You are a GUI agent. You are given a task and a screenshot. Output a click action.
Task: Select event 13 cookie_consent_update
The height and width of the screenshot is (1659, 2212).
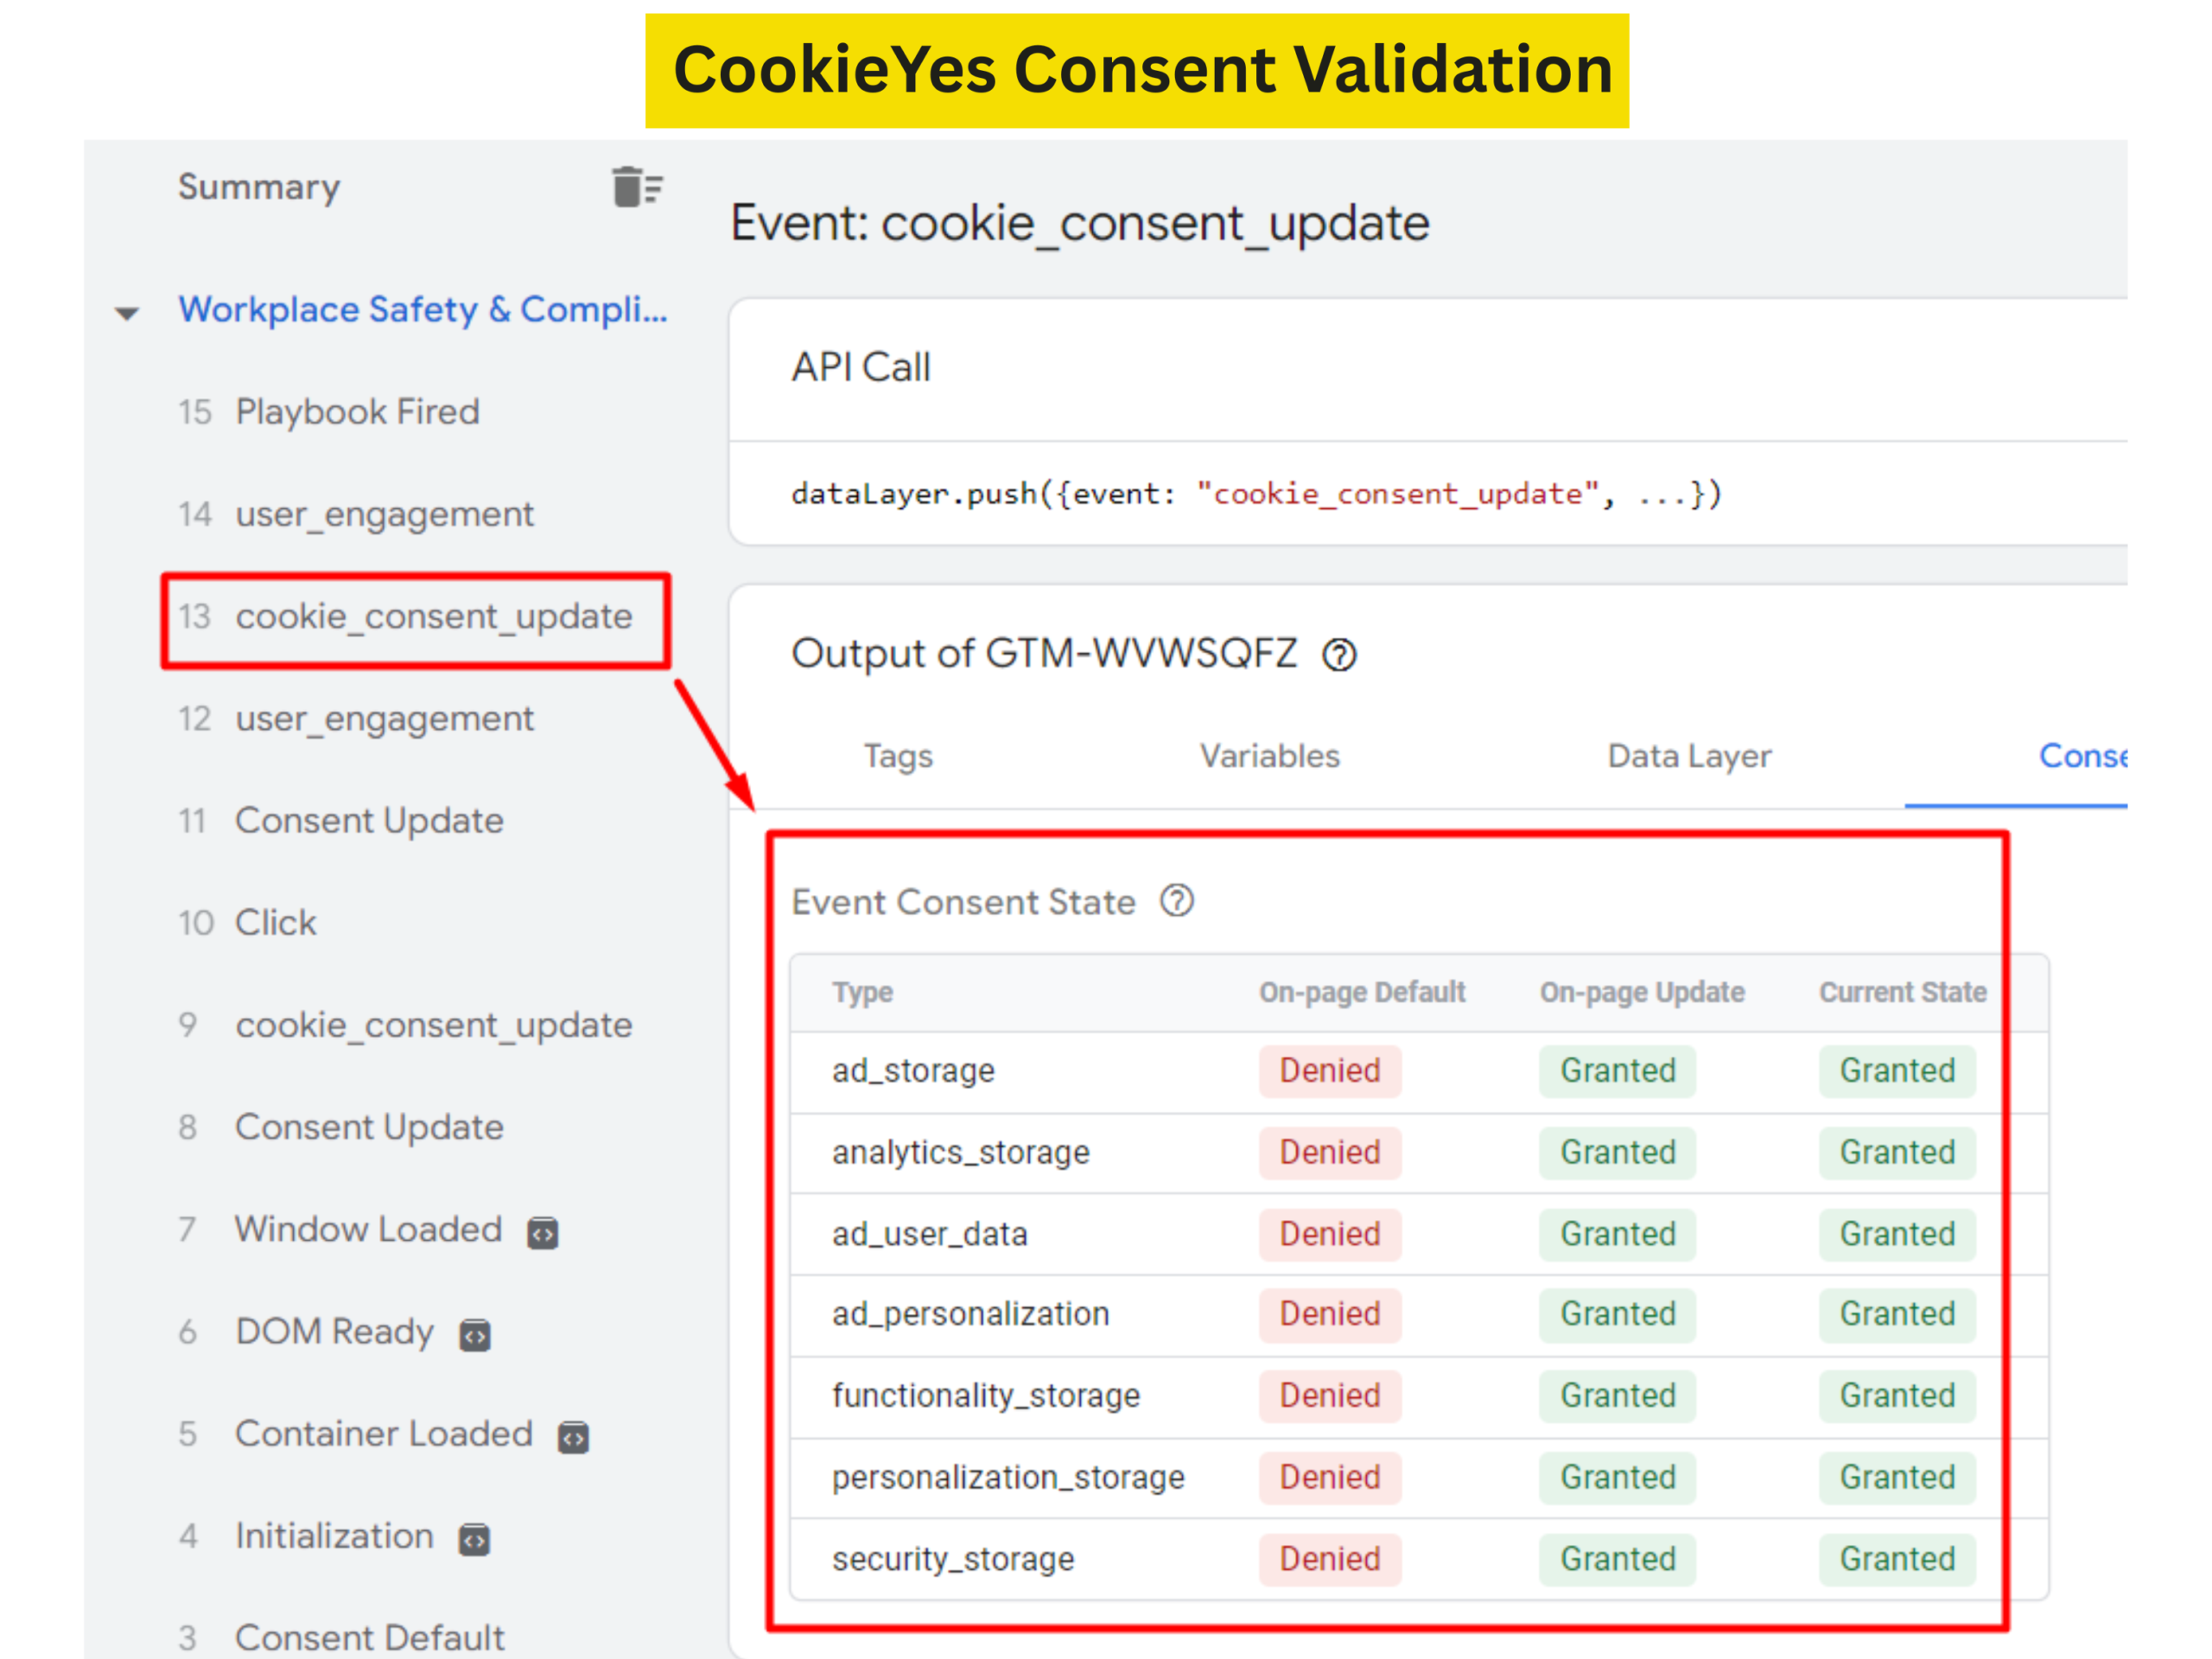[x=433, y=617]
